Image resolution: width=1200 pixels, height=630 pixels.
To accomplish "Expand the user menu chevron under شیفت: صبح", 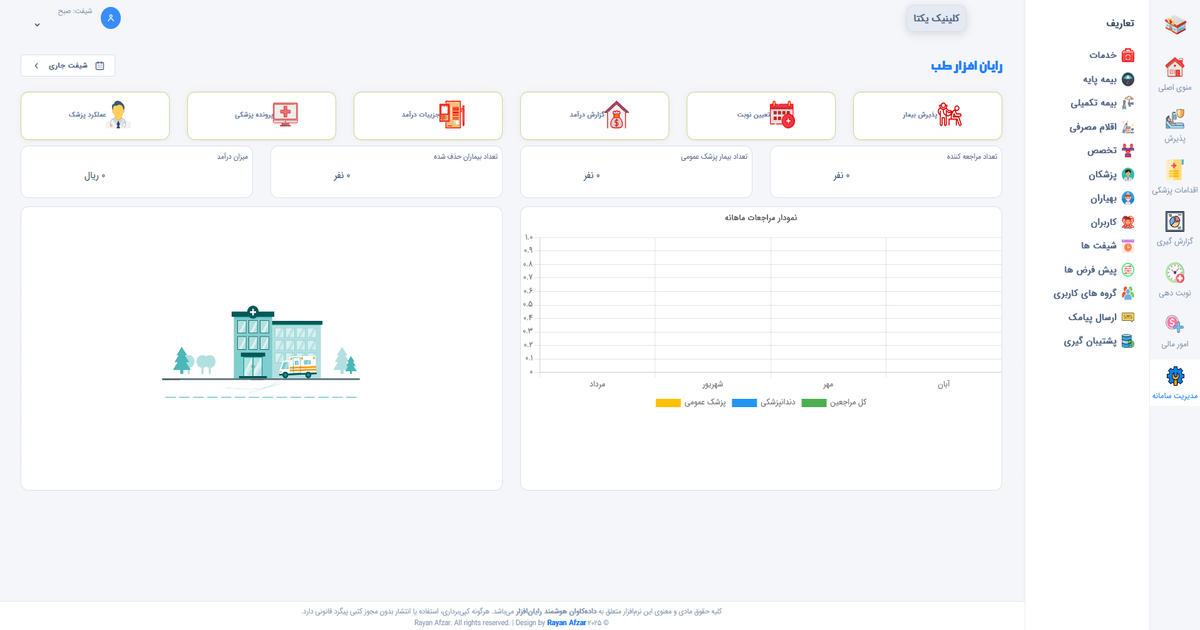I will (x=37, y=25).
